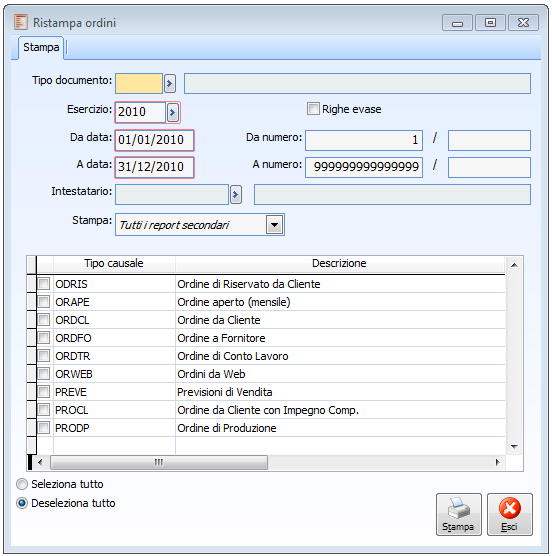This screenshot has height=556, width=552.
Task: Click the Intestatario lookup arrow icon
Action: 236,194
